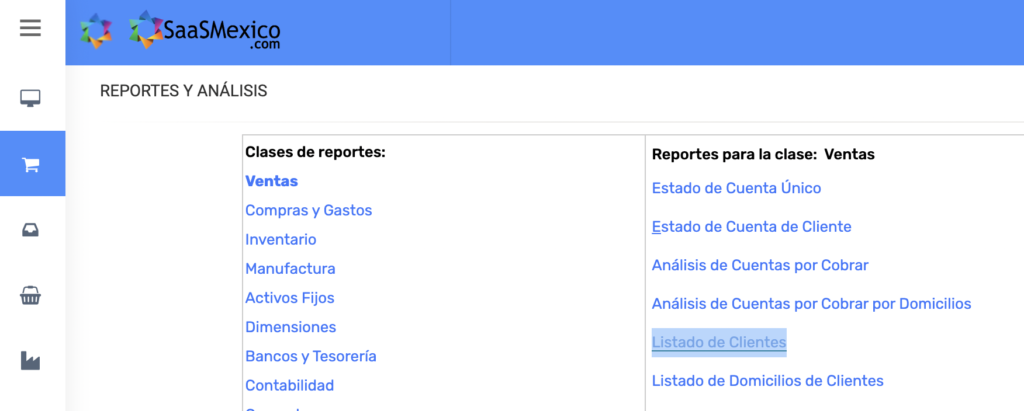Open the Listado de Clientes report

pyautogui.click(x=718, y=342)
